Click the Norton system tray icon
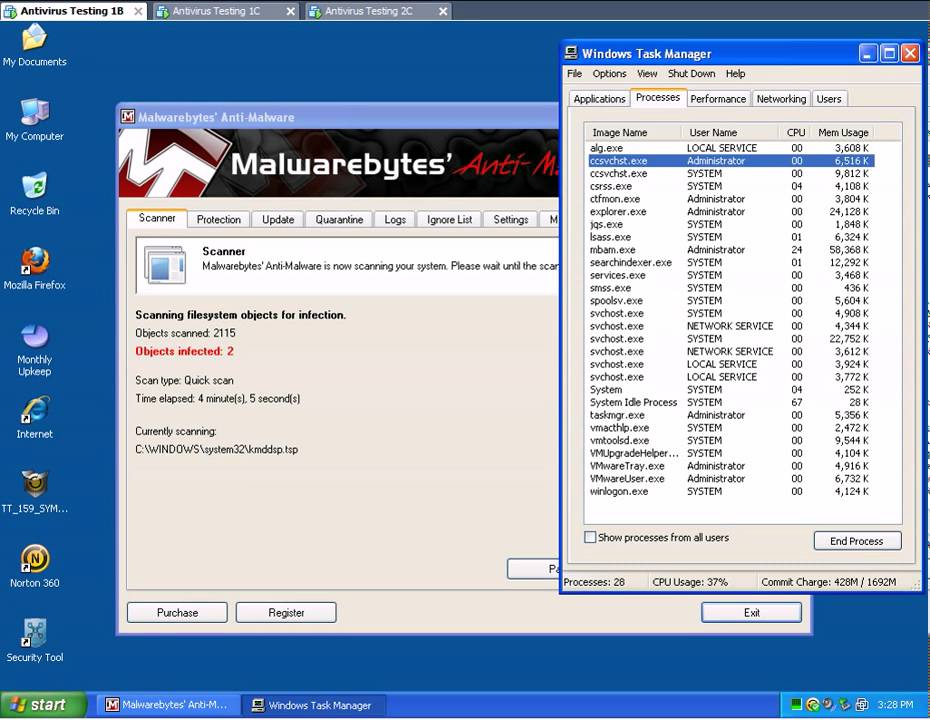Screen dimensions: 930x720 coord(813,705)
